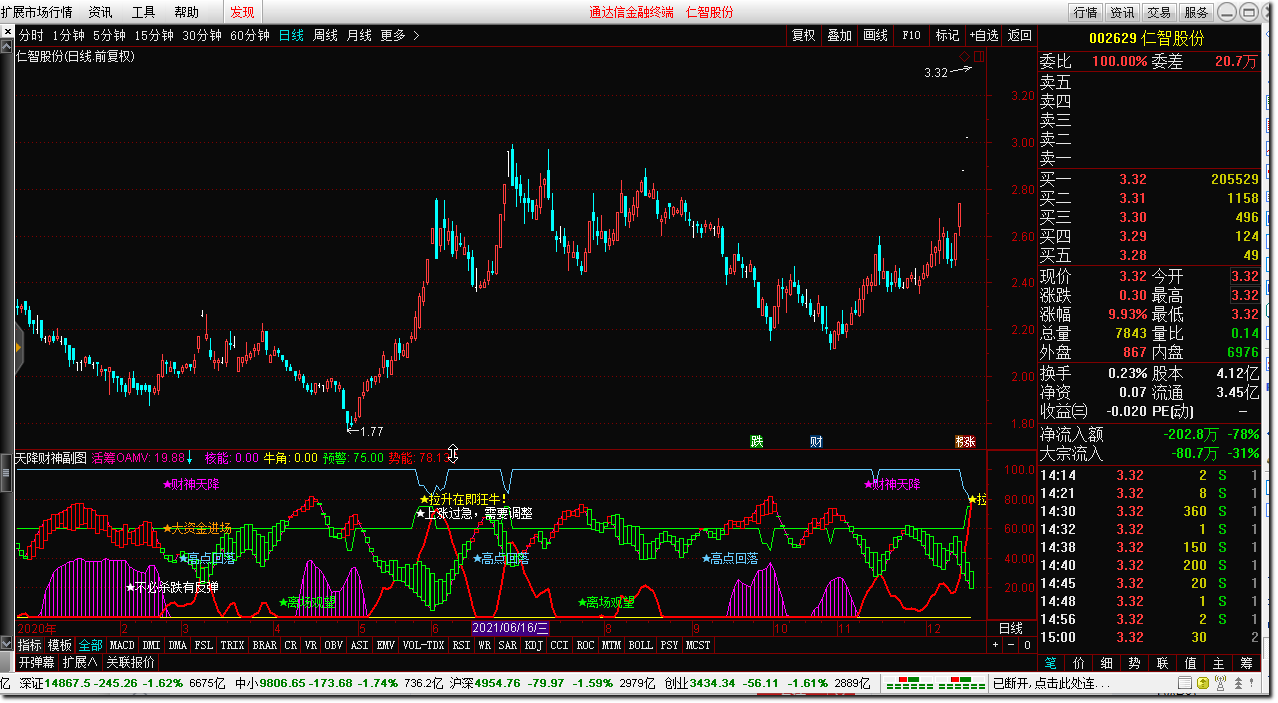1278x703 pixels.
Task: Switch chart to 周线 weekly period
Action: coord(325,35)
